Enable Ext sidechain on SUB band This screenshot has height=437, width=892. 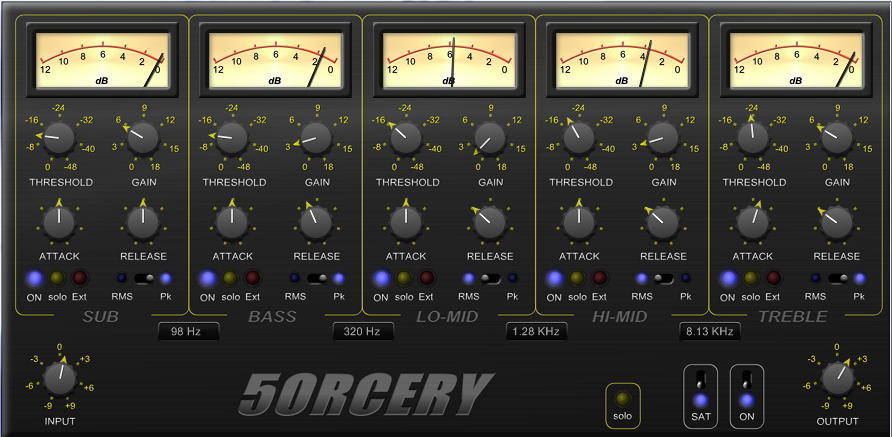(x=79, y=278)
